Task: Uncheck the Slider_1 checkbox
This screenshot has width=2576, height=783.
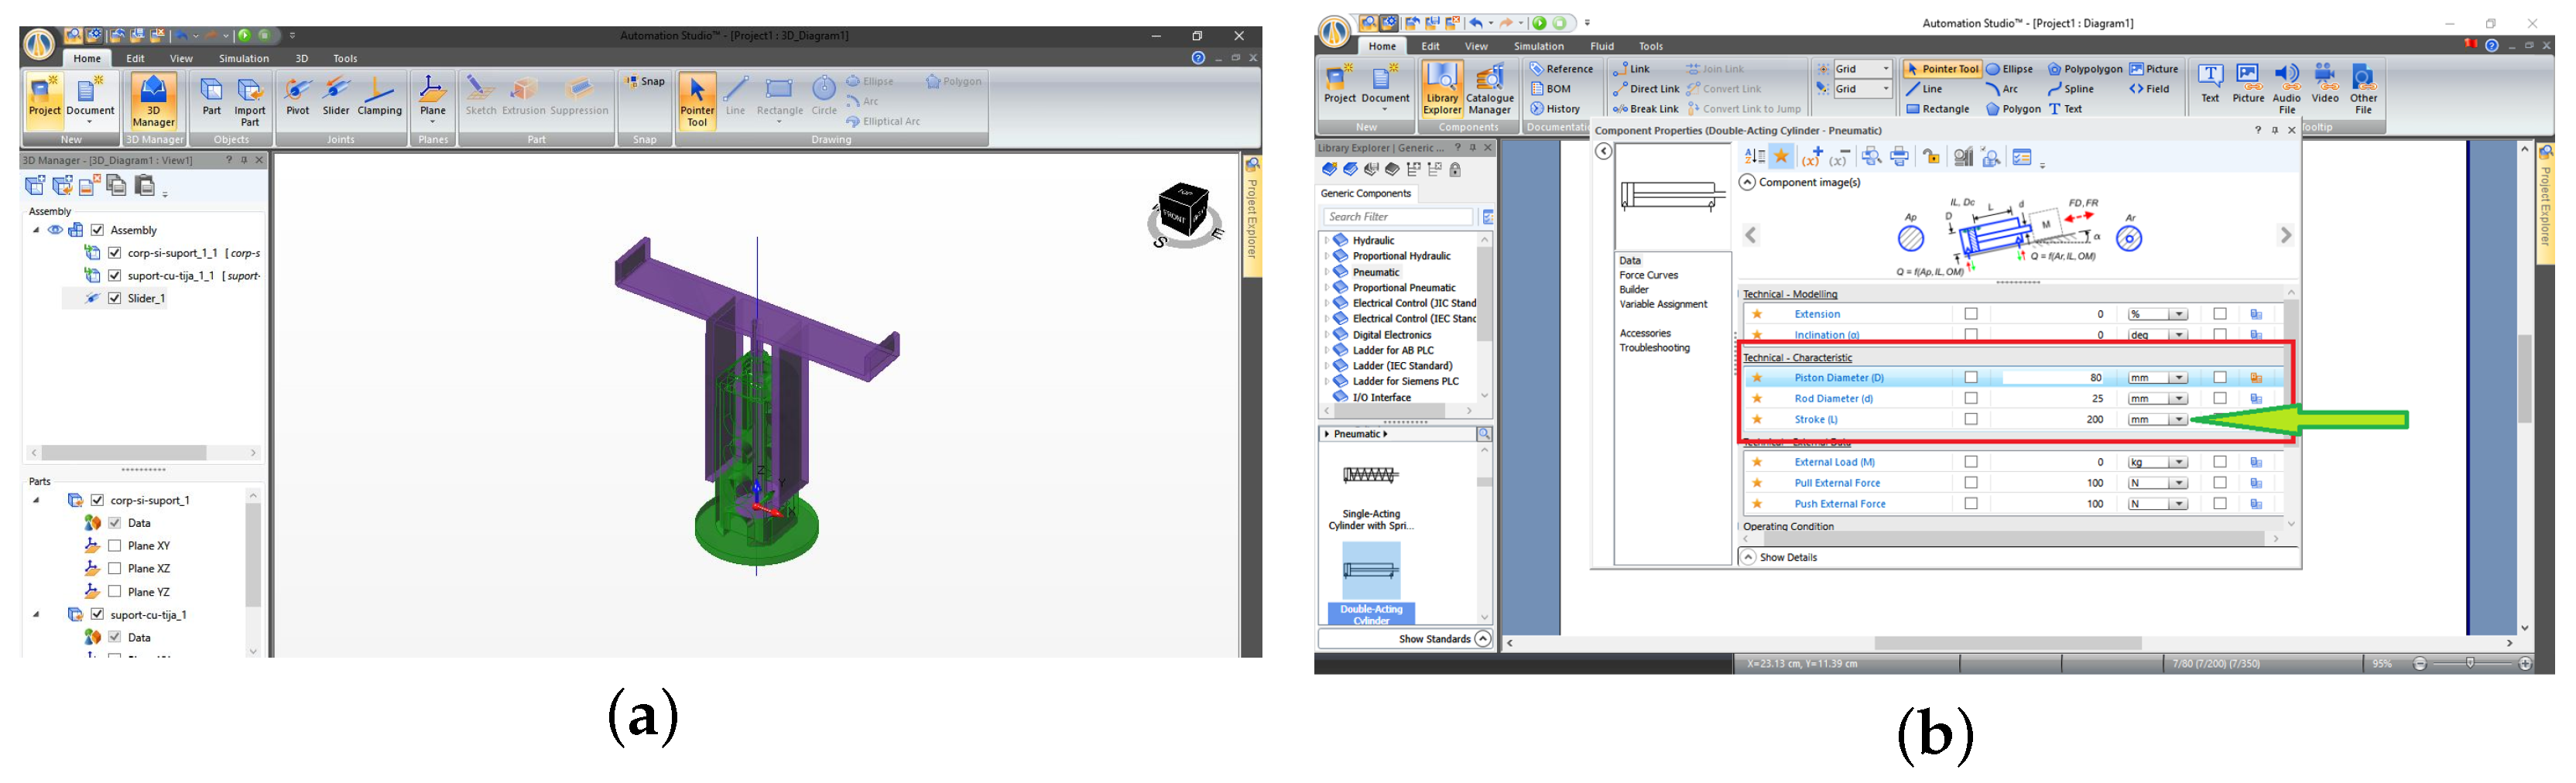Action: click(x=115, y=298)
